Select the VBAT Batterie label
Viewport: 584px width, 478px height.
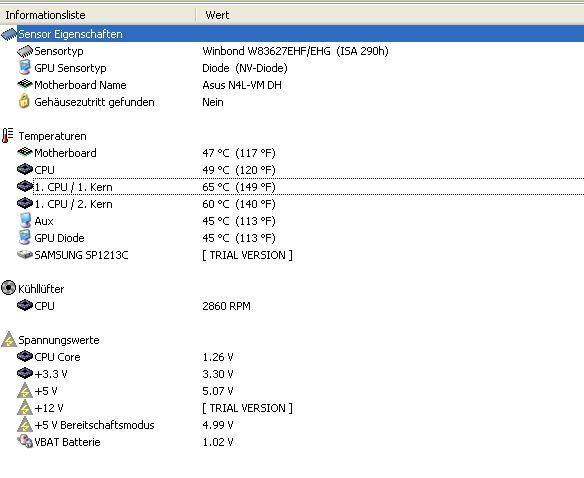click(67, 442)
